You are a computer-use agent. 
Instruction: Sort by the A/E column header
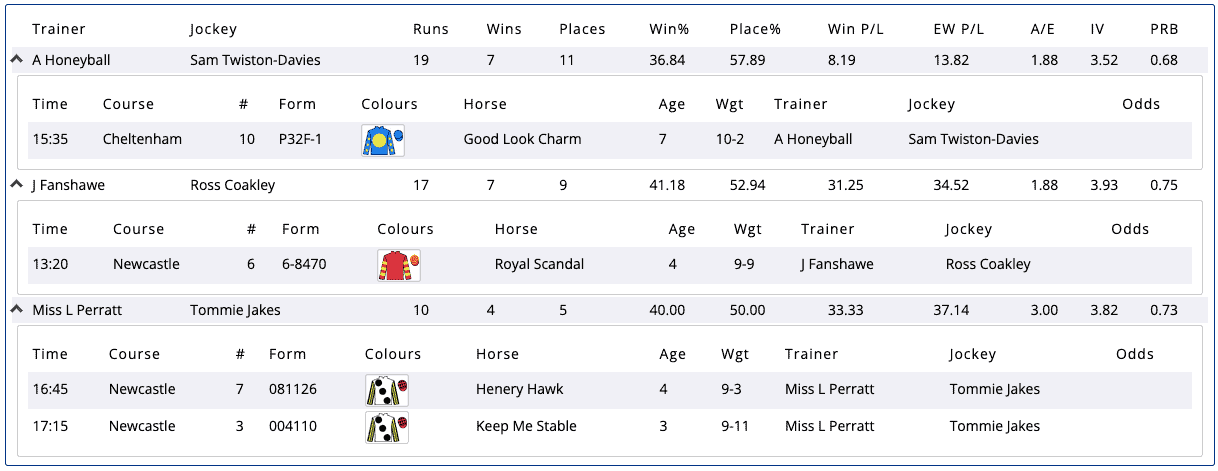pyautogui.click(x=1042, y=29)
